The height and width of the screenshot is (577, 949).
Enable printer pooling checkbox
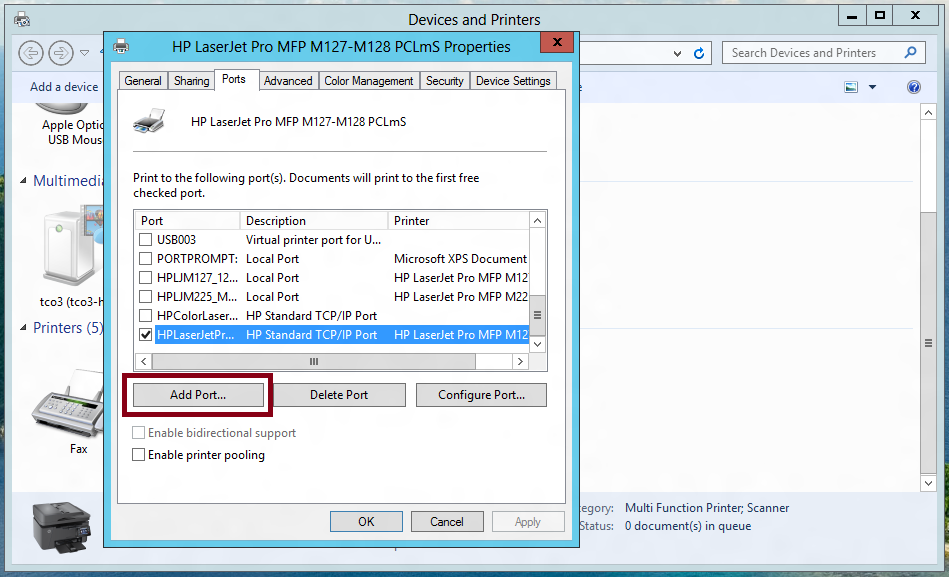point(139,455)
